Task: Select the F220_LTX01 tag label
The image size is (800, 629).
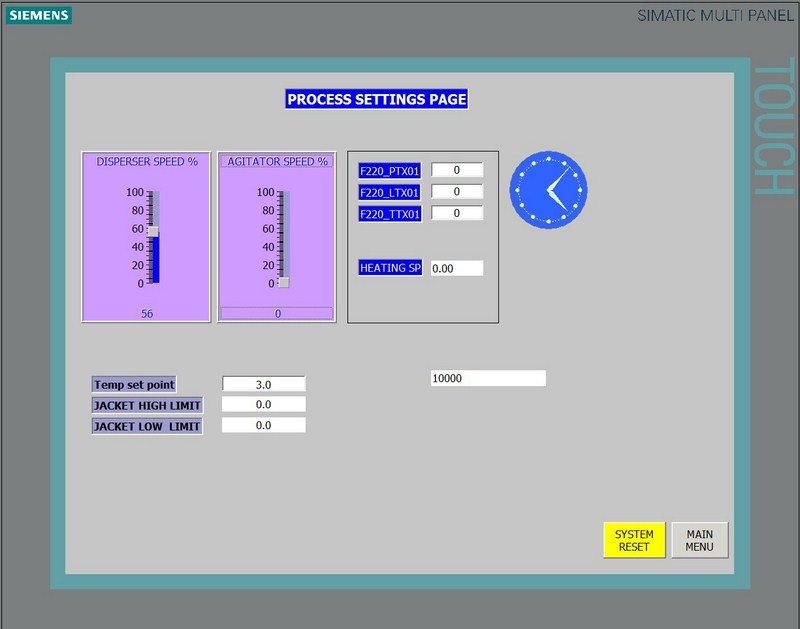Action: pos(388,192)
